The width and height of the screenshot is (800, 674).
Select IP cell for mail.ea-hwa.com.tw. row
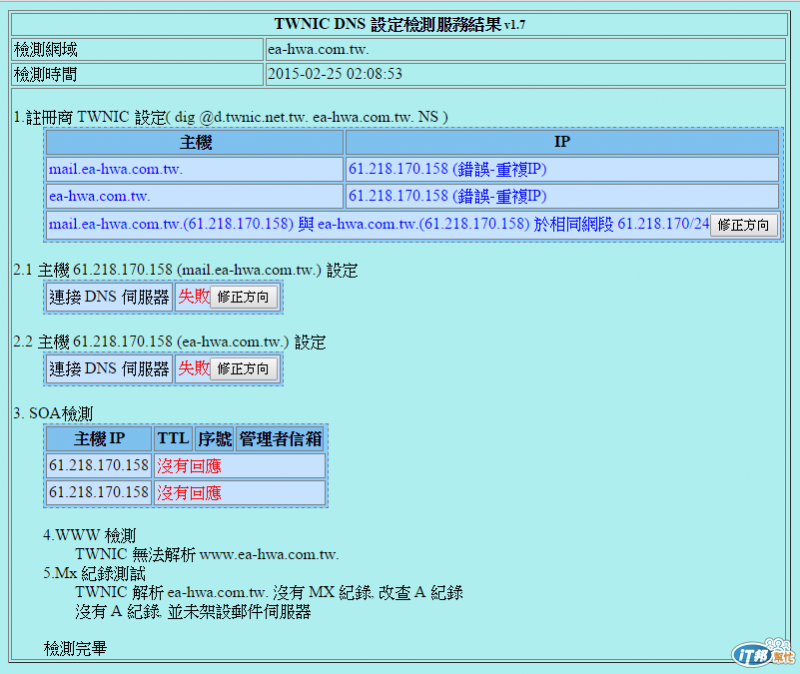[x=562, y=169]
